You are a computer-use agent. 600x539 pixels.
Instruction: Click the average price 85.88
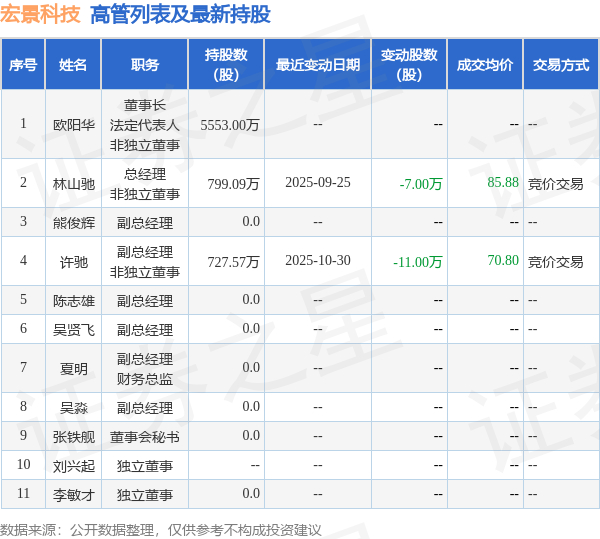pyautogui.click(x=503, y=182)
